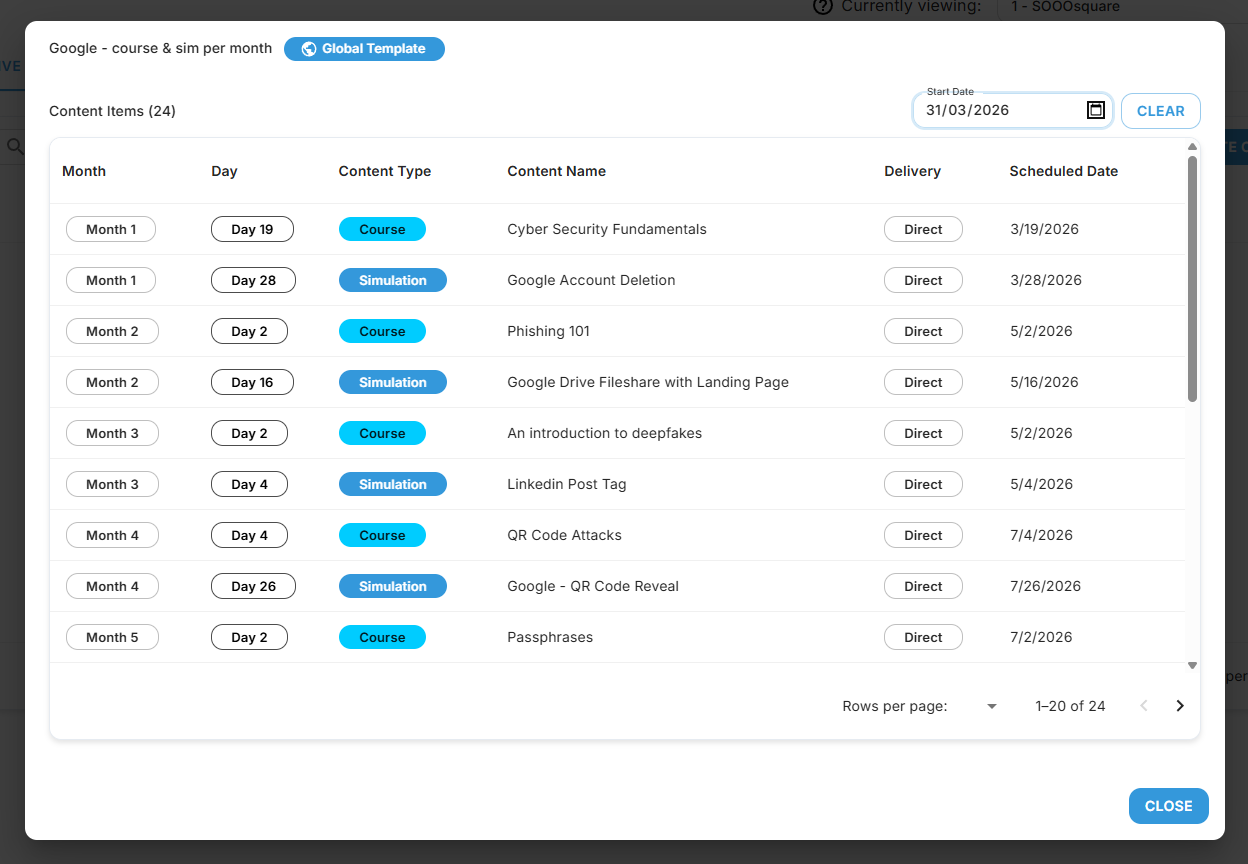This screenshot has height=864, width=1248.
Task: Click Direct chip in QR Code Attacks row
Action: point(922,535)
